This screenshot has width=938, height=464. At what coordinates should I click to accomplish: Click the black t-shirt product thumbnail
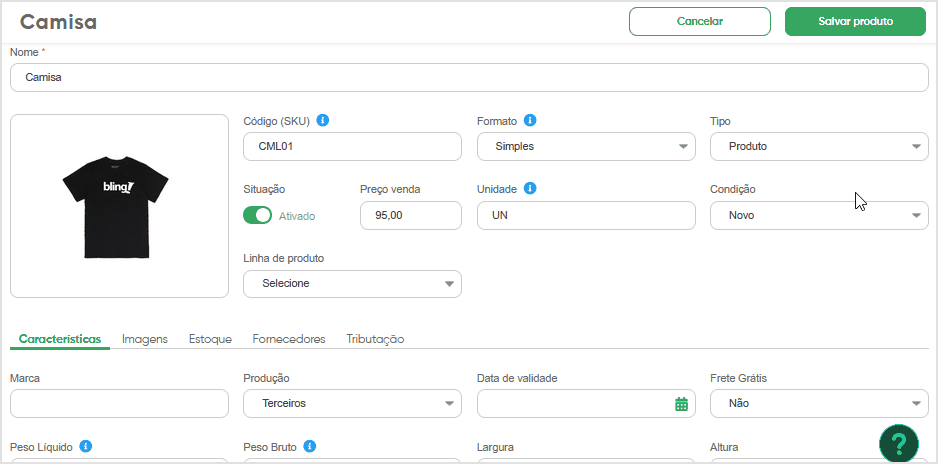click(x=115, y=206)
